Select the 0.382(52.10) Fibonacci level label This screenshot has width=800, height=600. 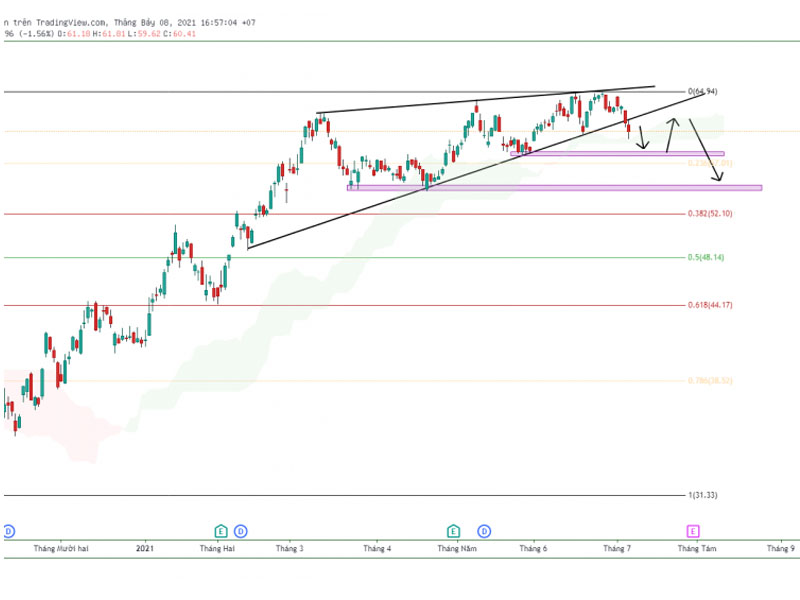click(710, 213)
